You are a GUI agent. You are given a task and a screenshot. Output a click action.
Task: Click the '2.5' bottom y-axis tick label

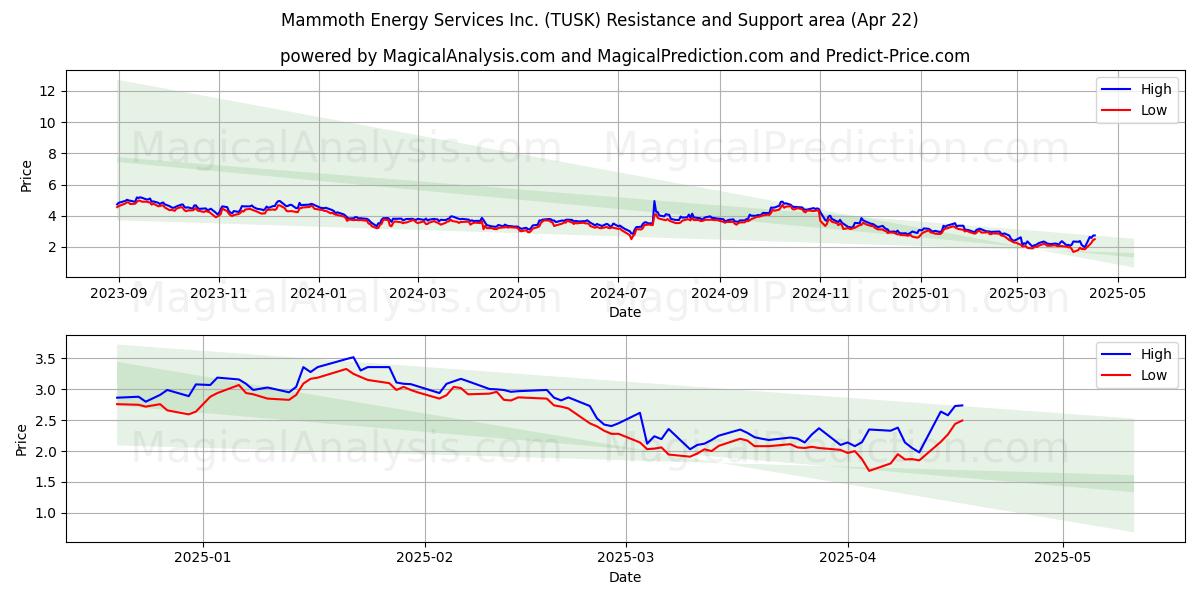48,420
